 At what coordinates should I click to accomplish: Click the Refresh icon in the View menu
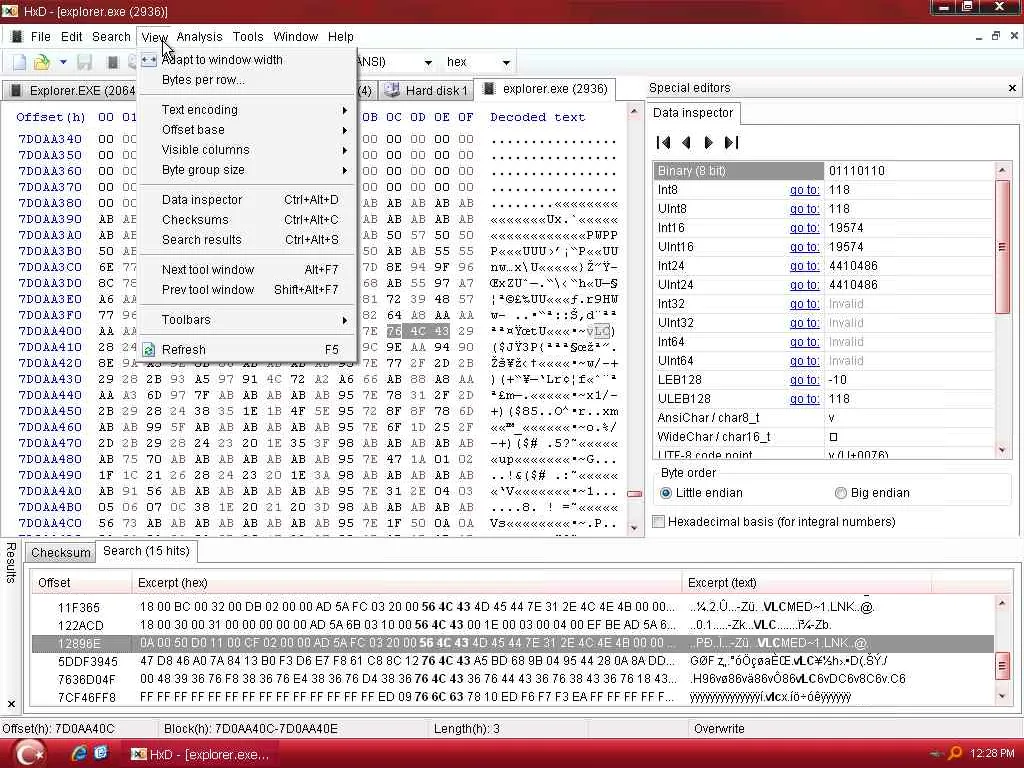coord(149,349)
